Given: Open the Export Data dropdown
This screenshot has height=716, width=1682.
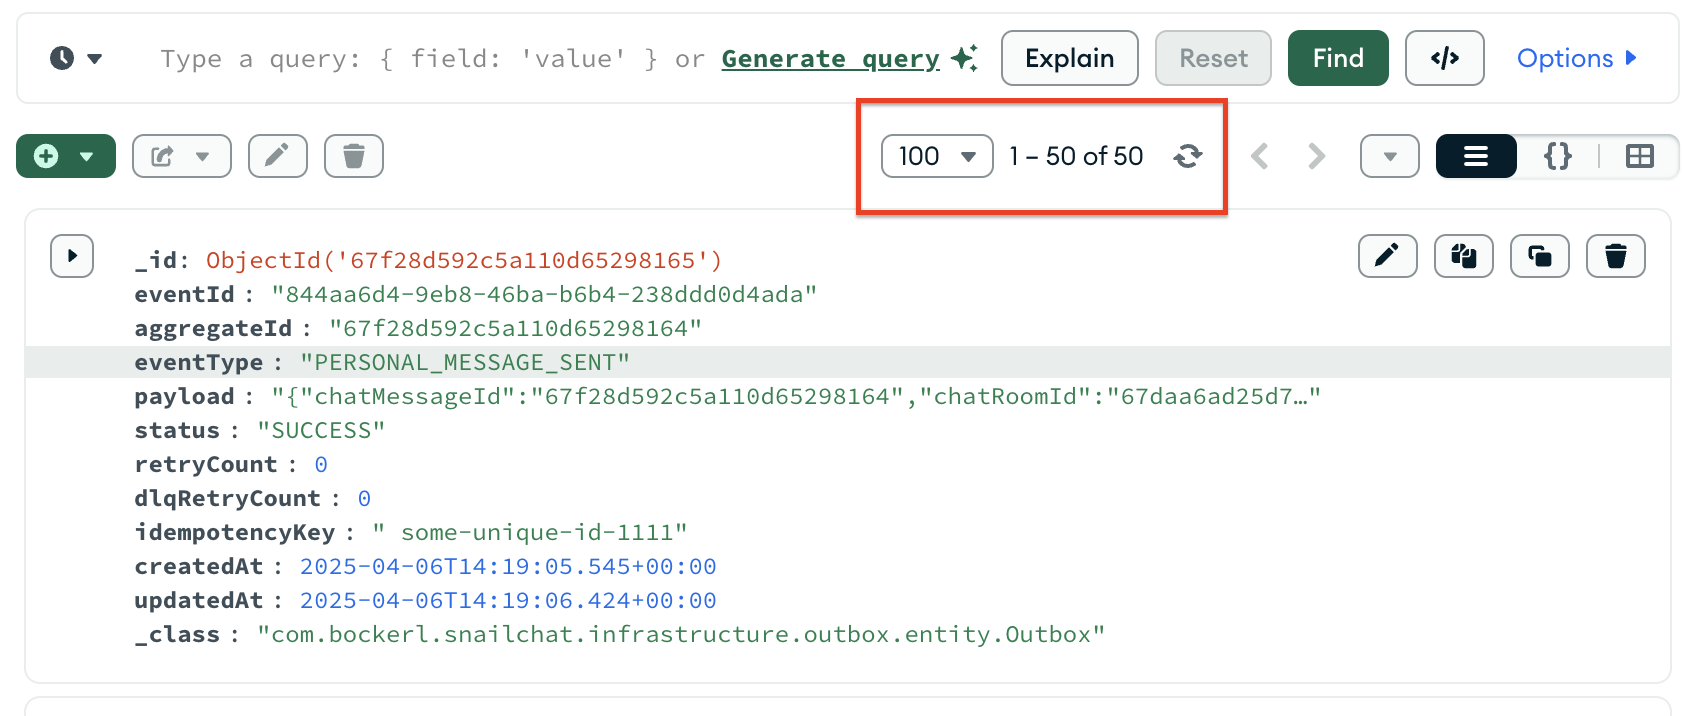Looking at the screenshot, I should [181, 156].
